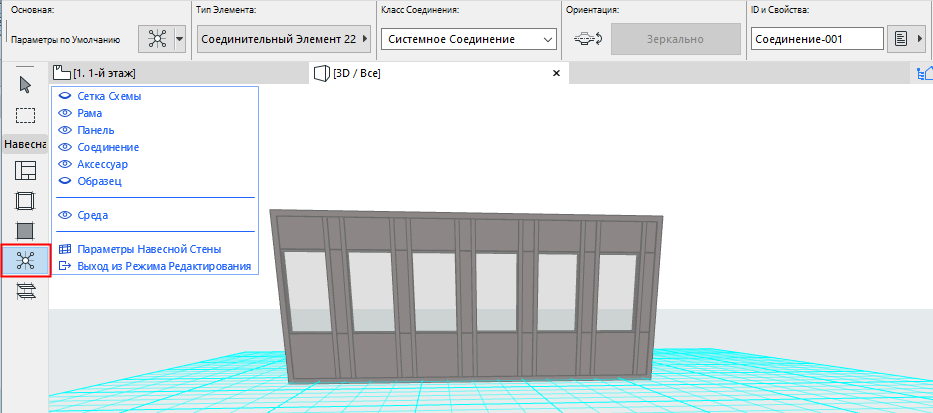Open the default settings junction icon button

pyautogui.click(x=156, y=39)
